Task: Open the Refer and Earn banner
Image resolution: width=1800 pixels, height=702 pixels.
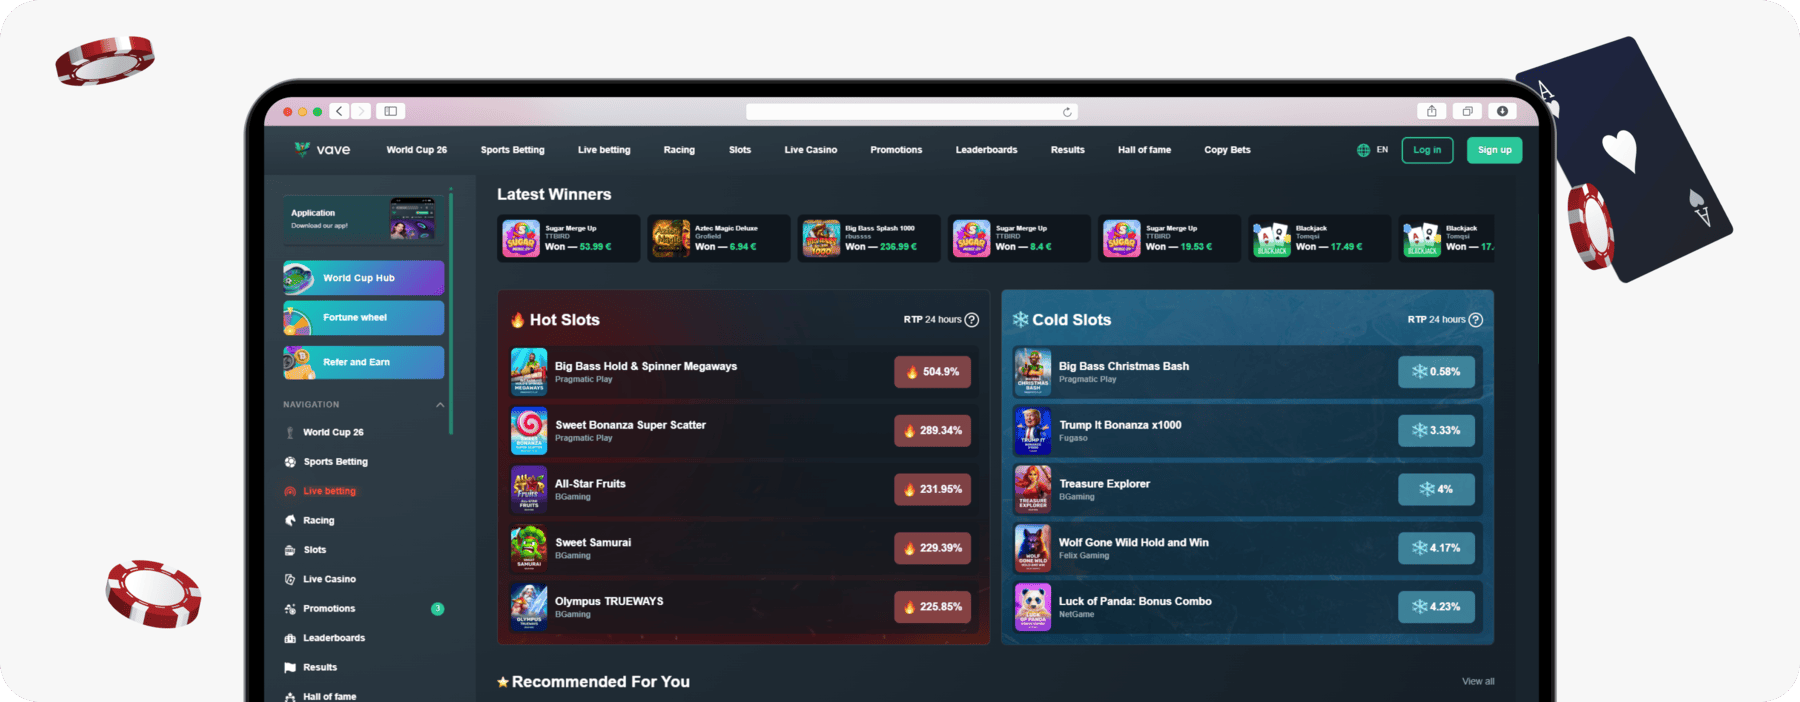Action: pyautogui.click(x=363, y=362)
